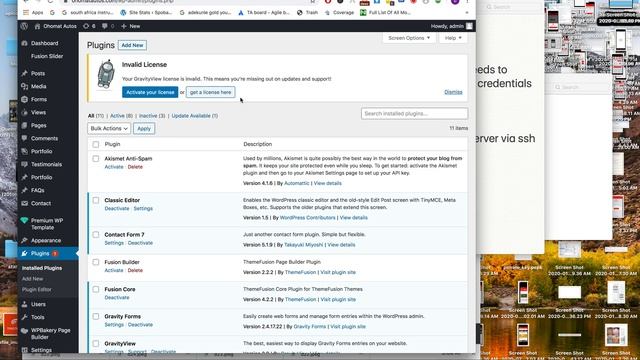Open the Forms sidebar icon
The height and width of the screenshot is (360, 640).
tap(24, 99)
